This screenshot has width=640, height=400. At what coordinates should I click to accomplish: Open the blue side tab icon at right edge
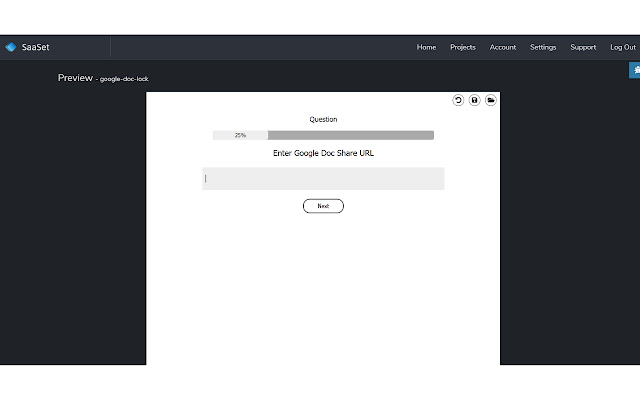click(x=635, y=70)
